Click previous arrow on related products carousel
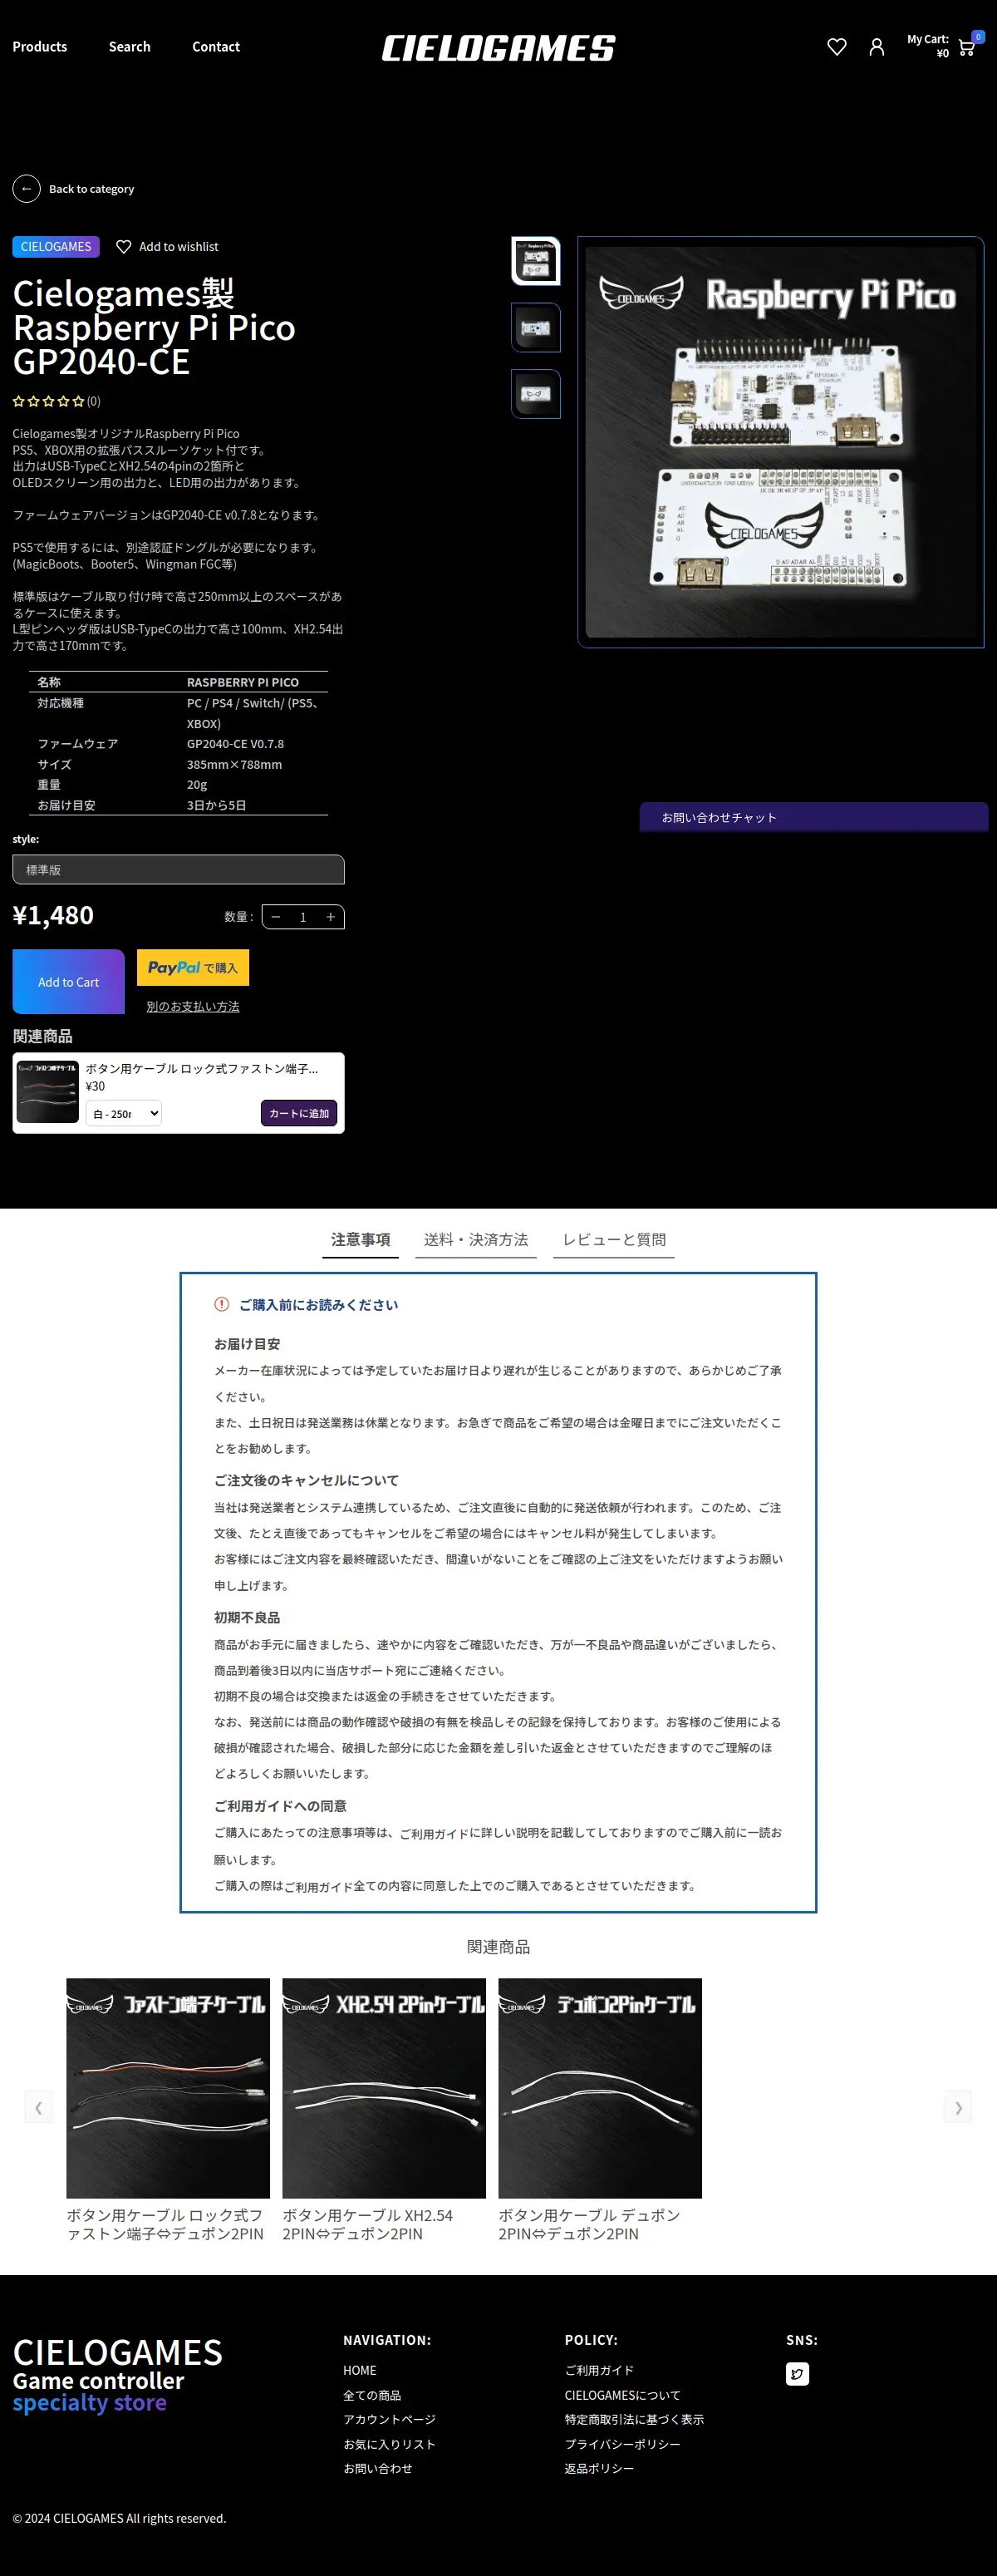 click(x=39, y=2107)
